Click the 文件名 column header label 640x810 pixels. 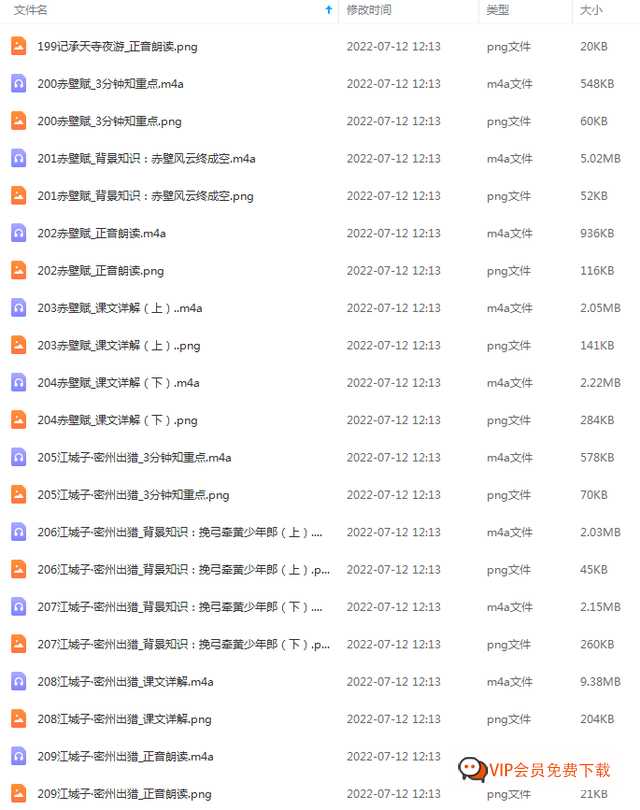pos(30,10)
